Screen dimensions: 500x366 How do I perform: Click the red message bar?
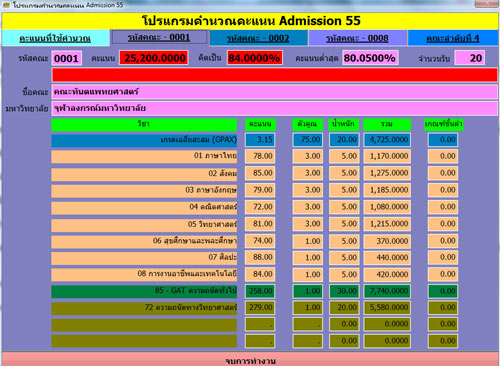(275, 75)
